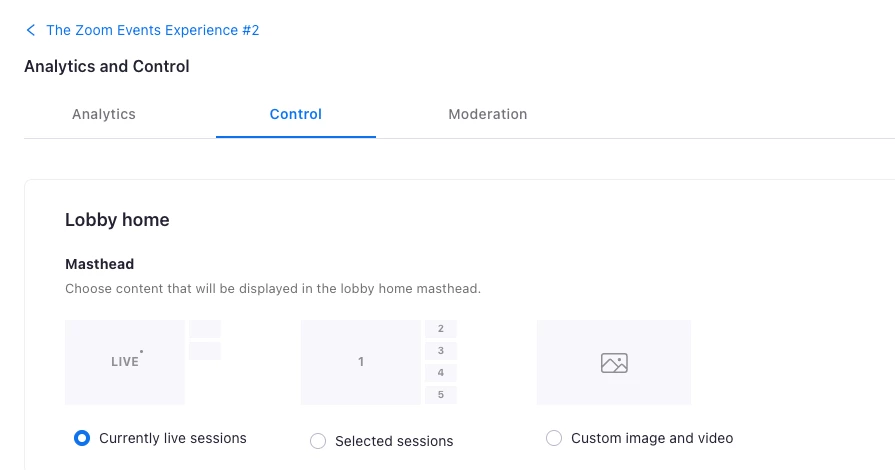Click the large box numbered 1
The height and width of the screenshot is (470, 895).
point(361,362)
